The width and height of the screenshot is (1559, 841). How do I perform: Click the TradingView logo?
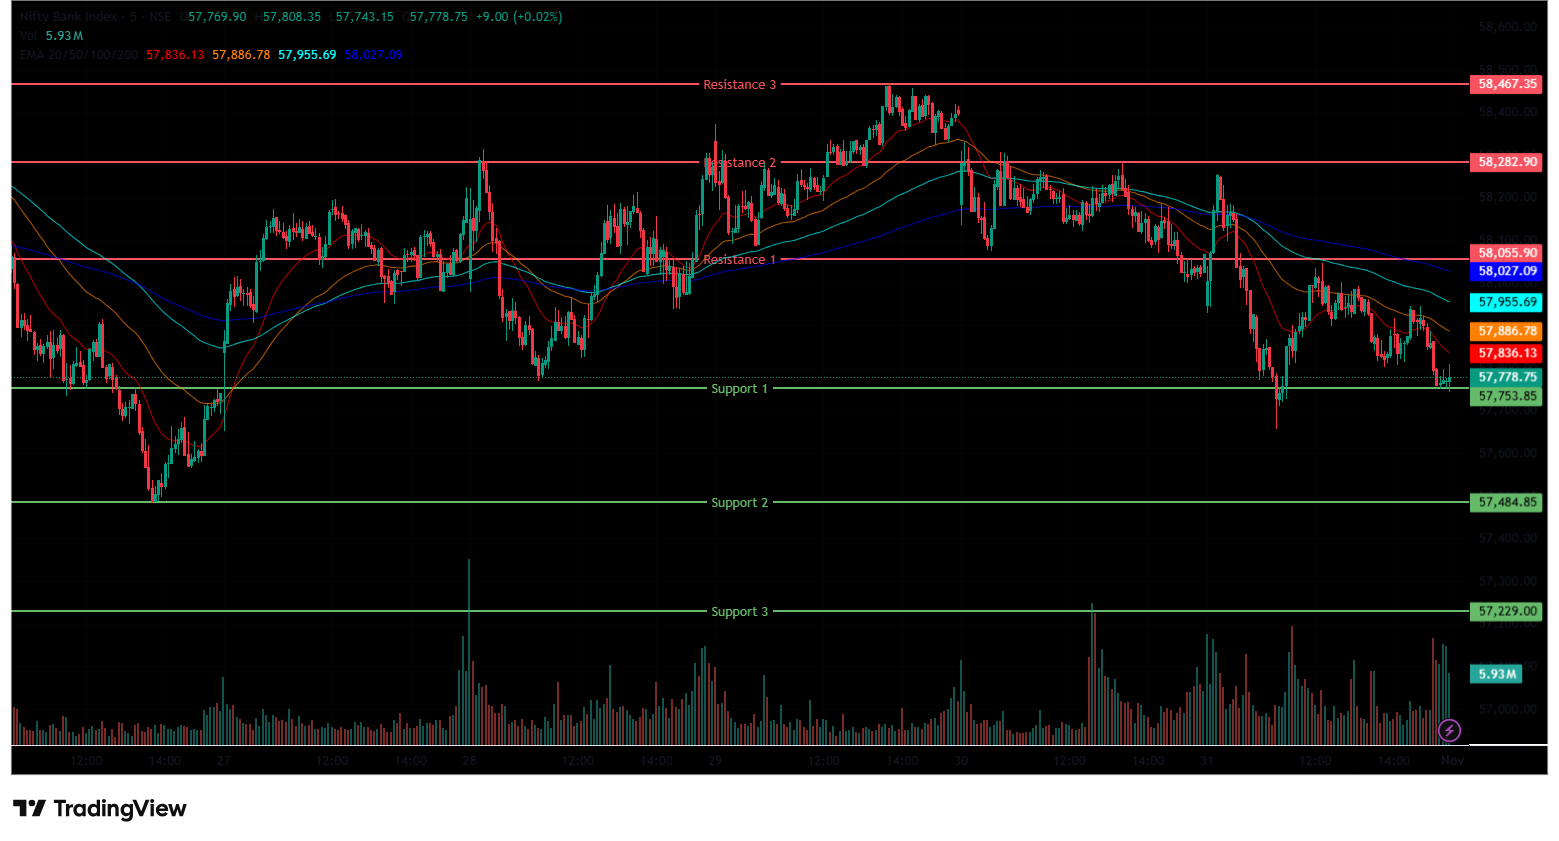[100, 808]
